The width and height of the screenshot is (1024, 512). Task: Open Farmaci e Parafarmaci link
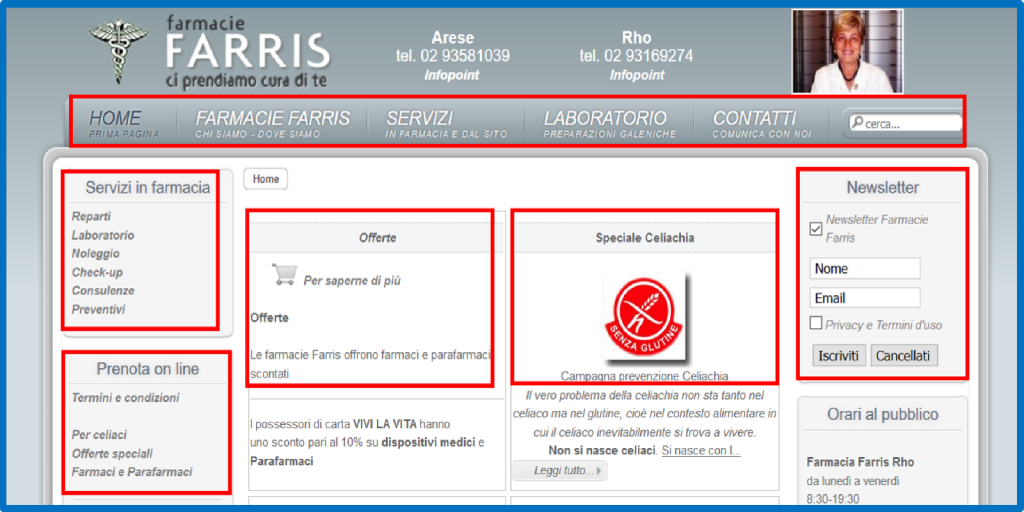pyautogui.click(x=132, y=472)
